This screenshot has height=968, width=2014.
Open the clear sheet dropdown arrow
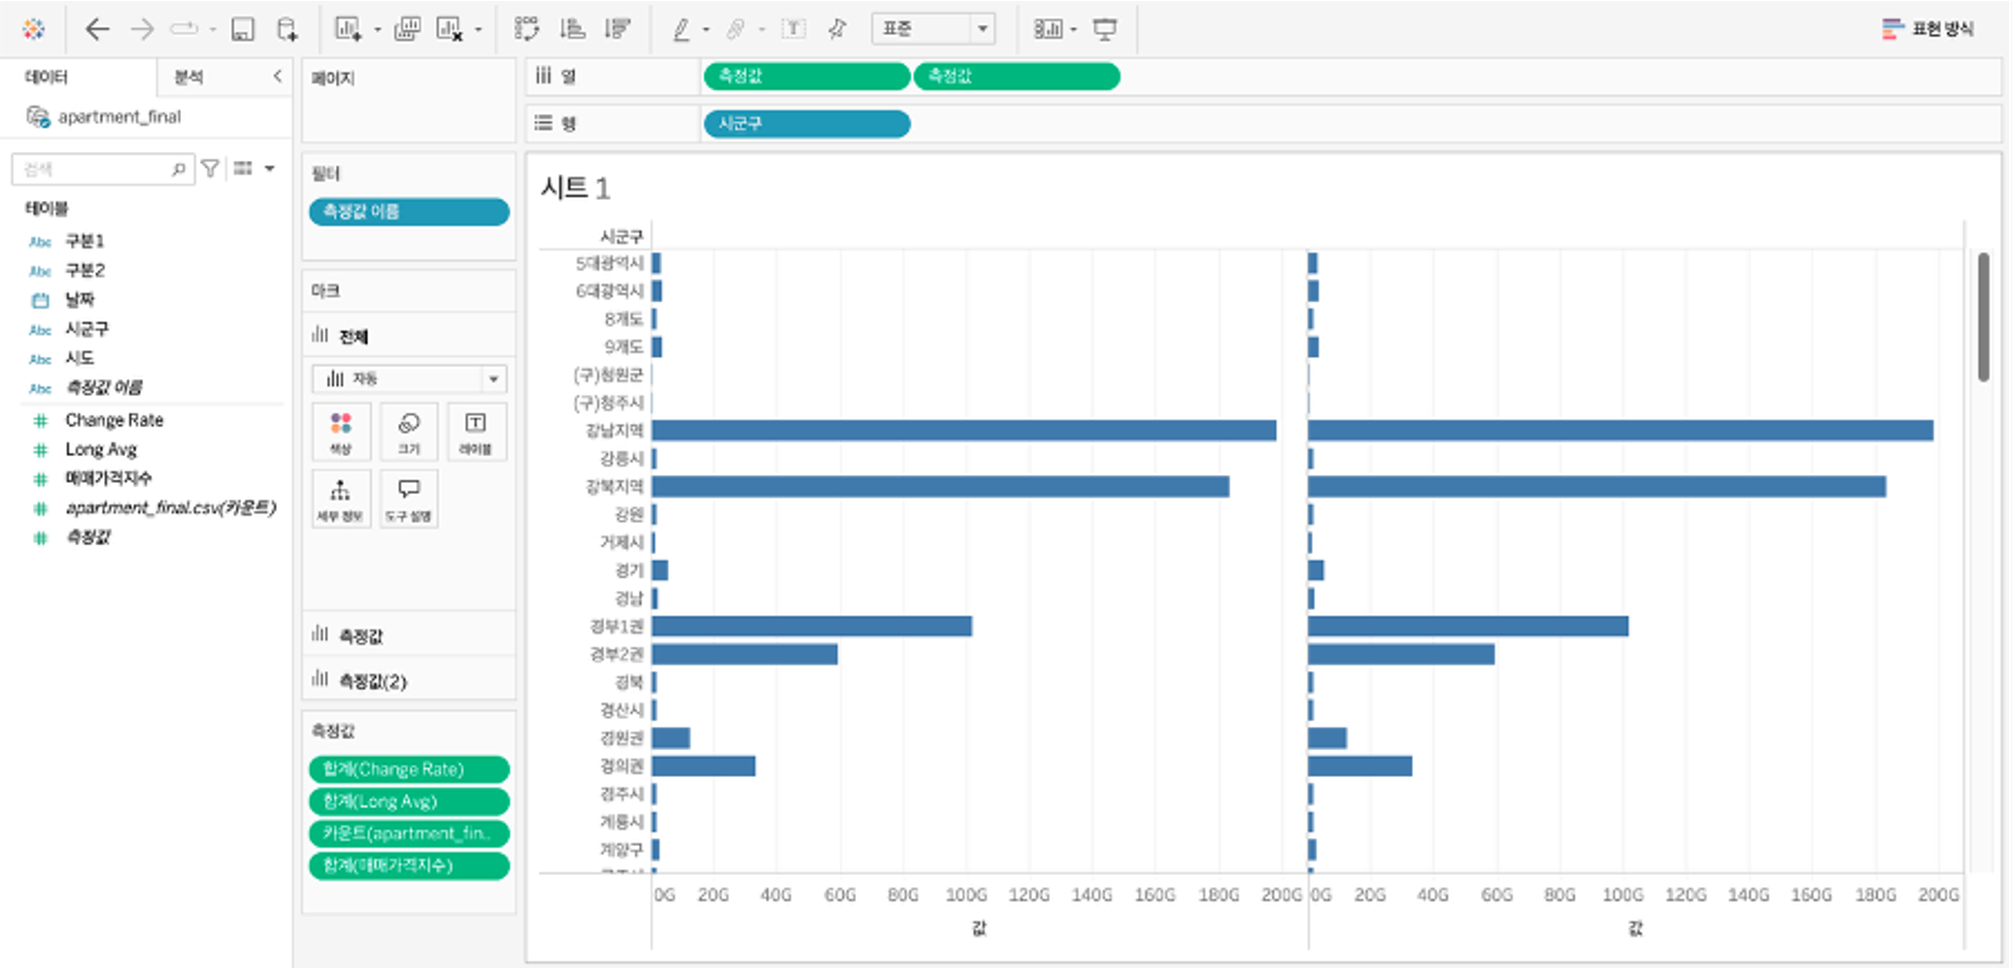[x=478, y=30]
